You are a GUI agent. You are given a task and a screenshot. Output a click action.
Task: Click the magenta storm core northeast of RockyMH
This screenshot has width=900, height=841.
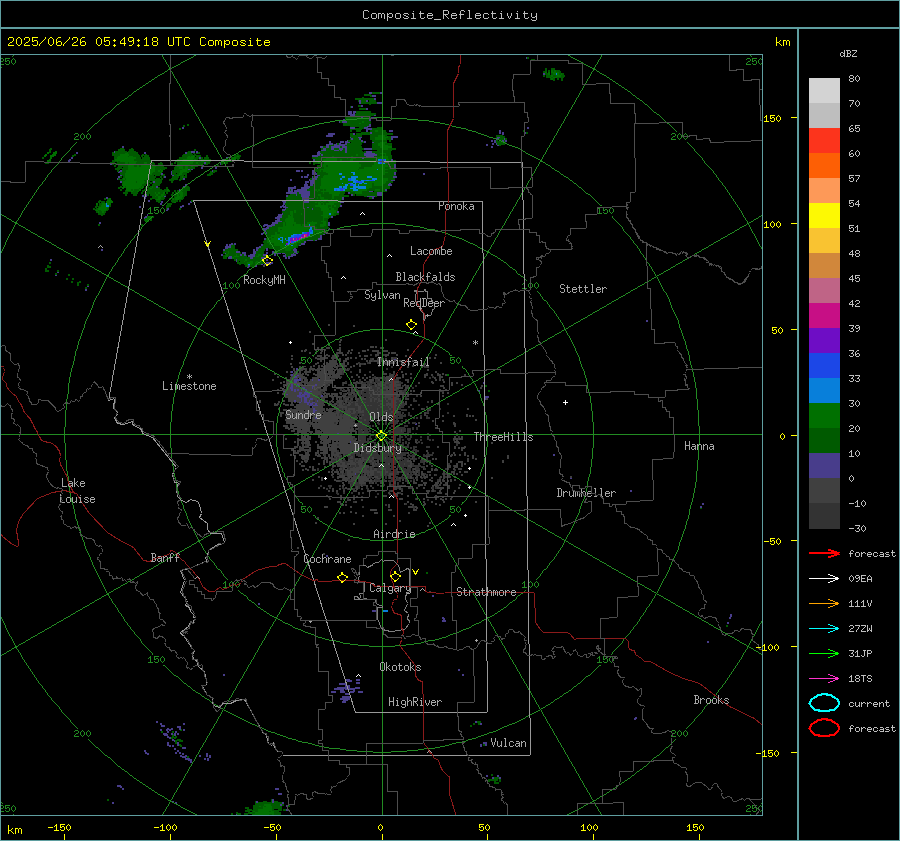(300, 237)
